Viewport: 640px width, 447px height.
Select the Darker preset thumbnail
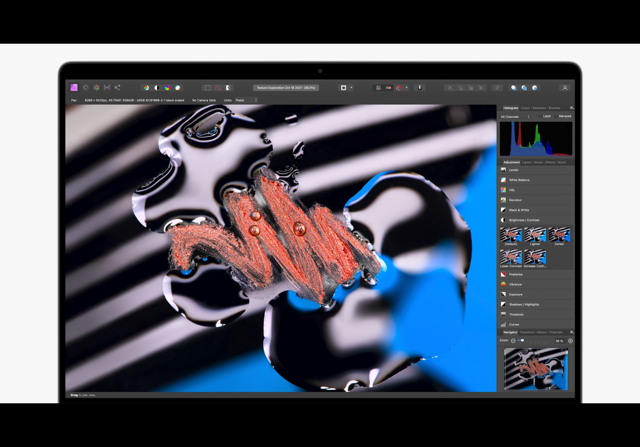click(x=559, y=235)
